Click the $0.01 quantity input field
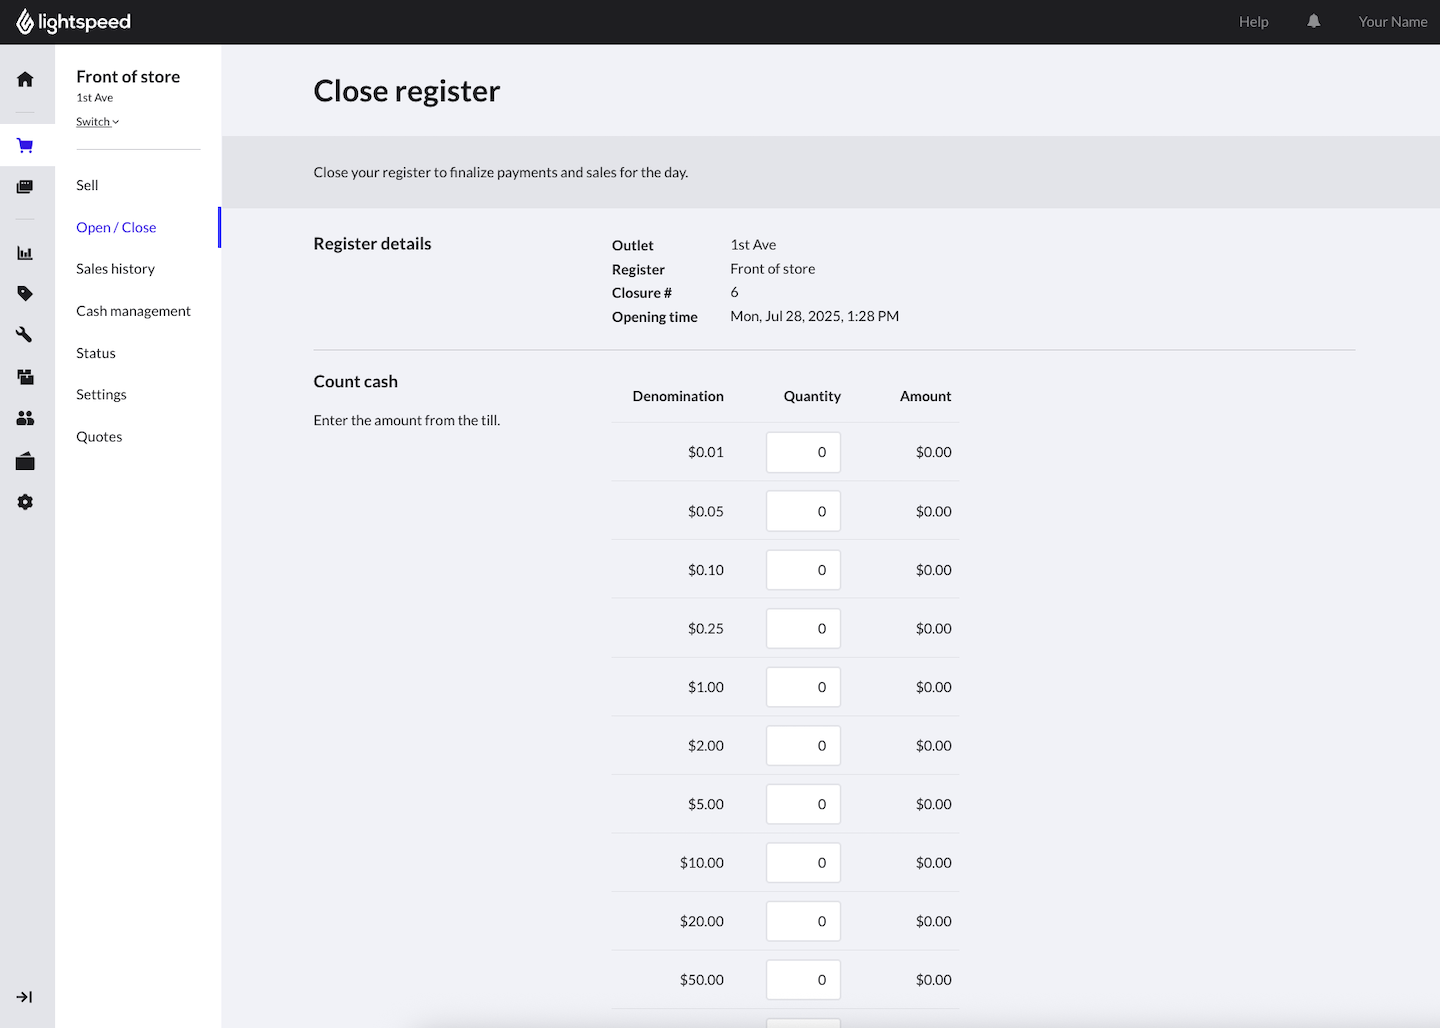 coord(803,452)
